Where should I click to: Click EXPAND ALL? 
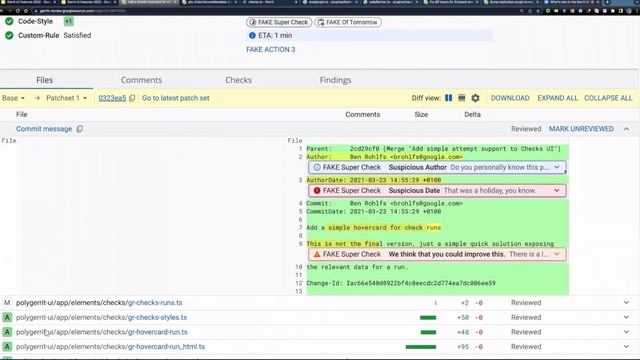tap(557, 98)
